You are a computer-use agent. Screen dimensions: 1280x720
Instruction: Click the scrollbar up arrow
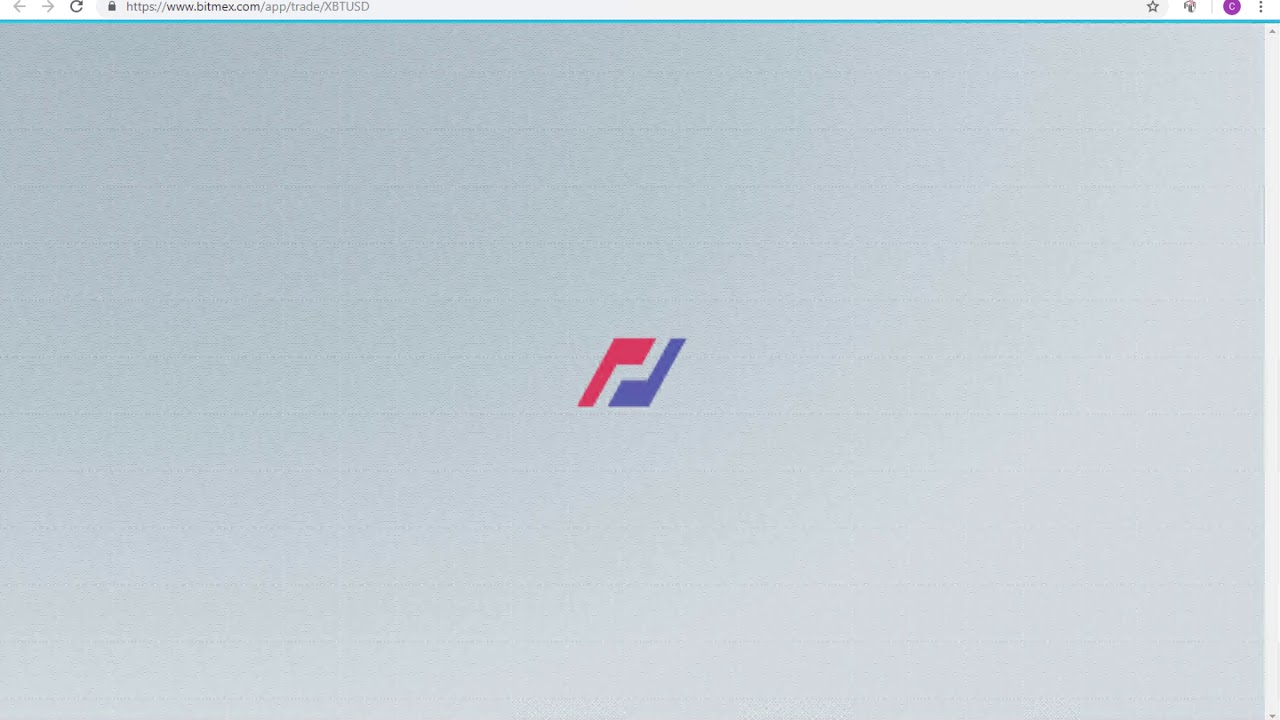[1272, 31]
